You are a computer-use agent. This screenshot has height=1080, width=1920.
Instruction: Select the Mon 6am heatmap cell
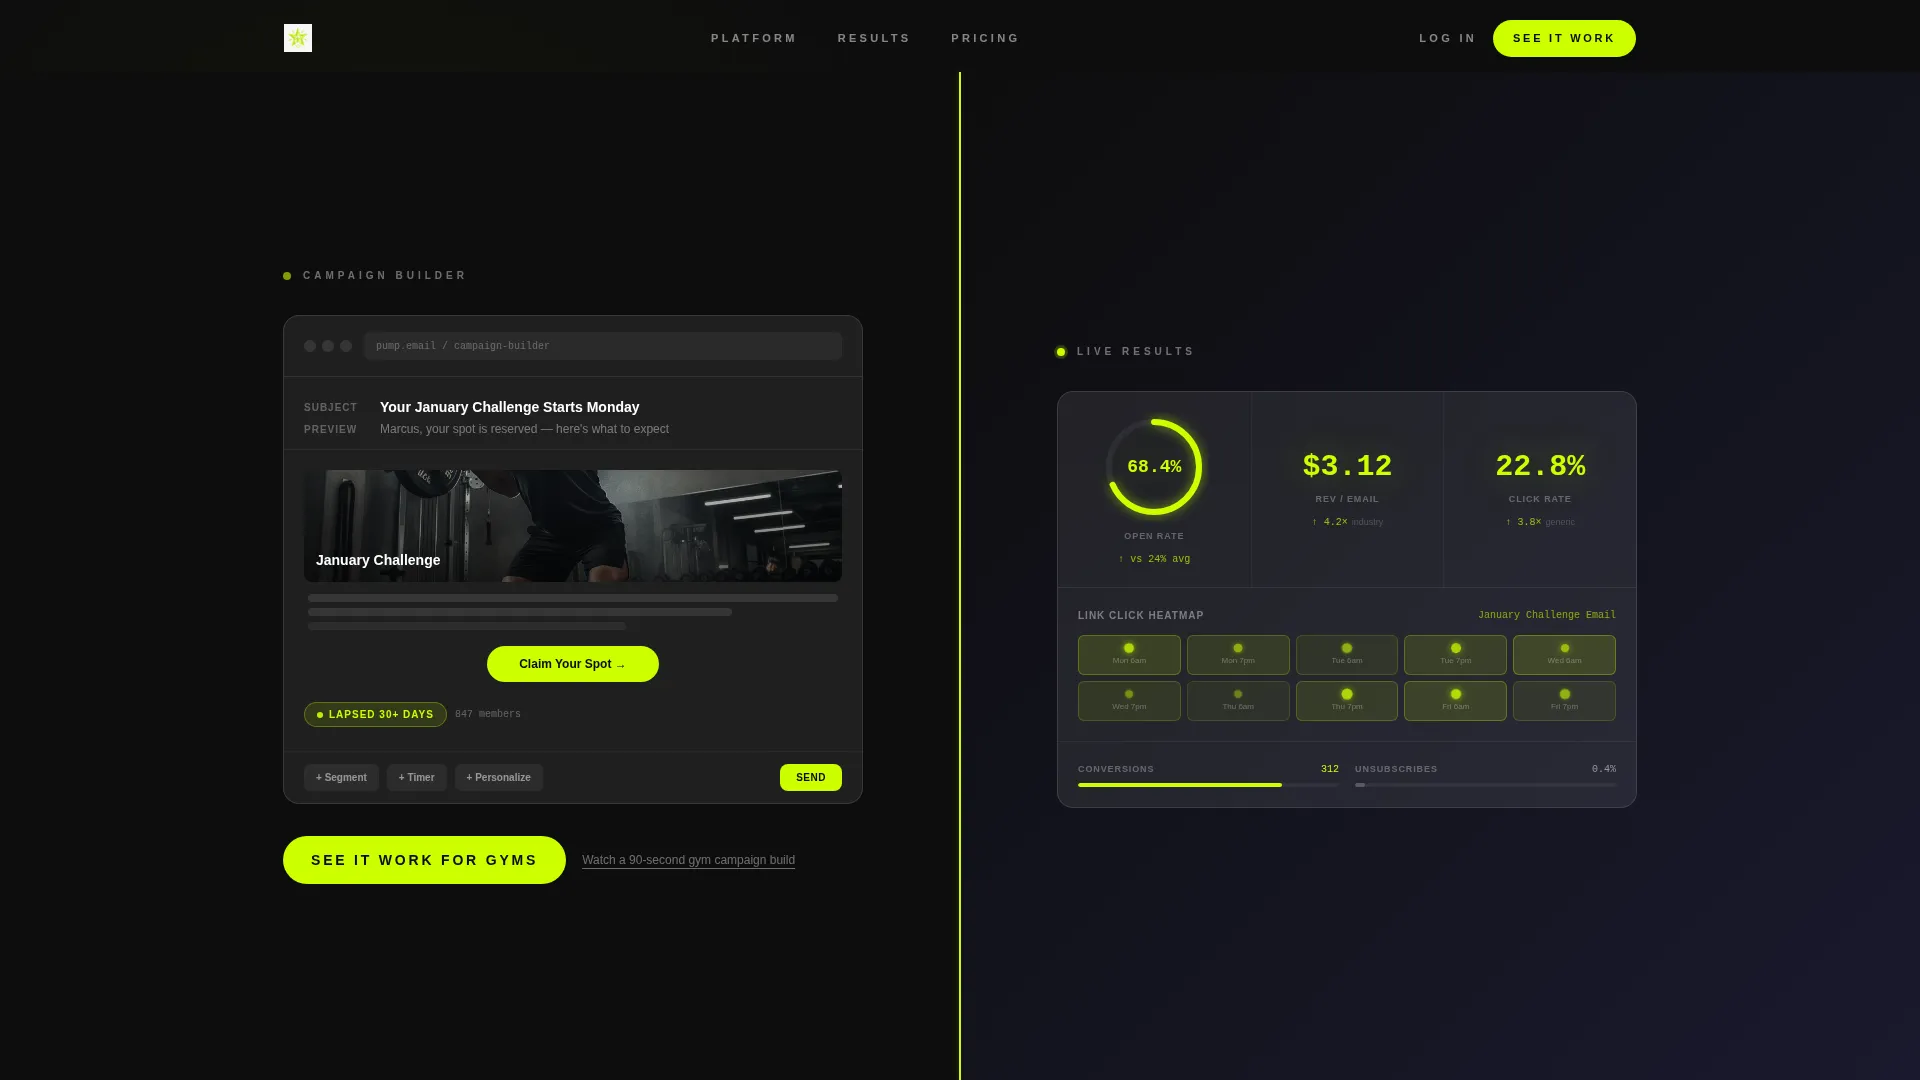[1129, 655]
